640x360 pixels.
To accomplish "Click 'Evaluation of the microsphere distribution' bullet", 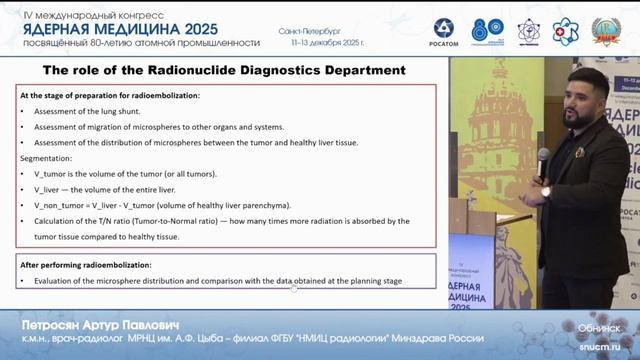I will click(x=218, y=281).
